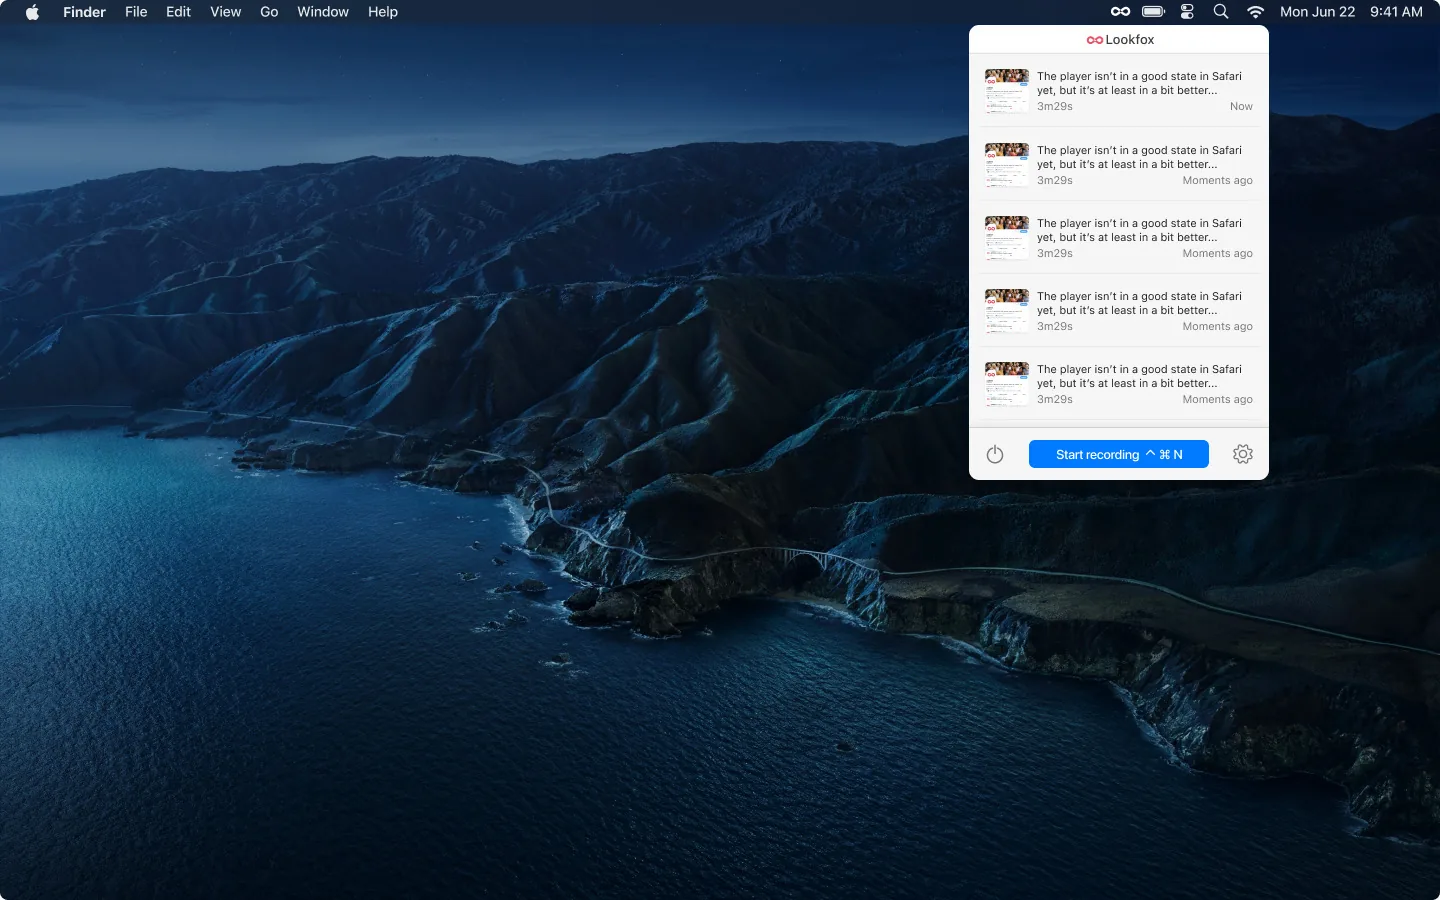Check the battery status icon
This screenshot has height=900, width=1440.
point(1153,12)
